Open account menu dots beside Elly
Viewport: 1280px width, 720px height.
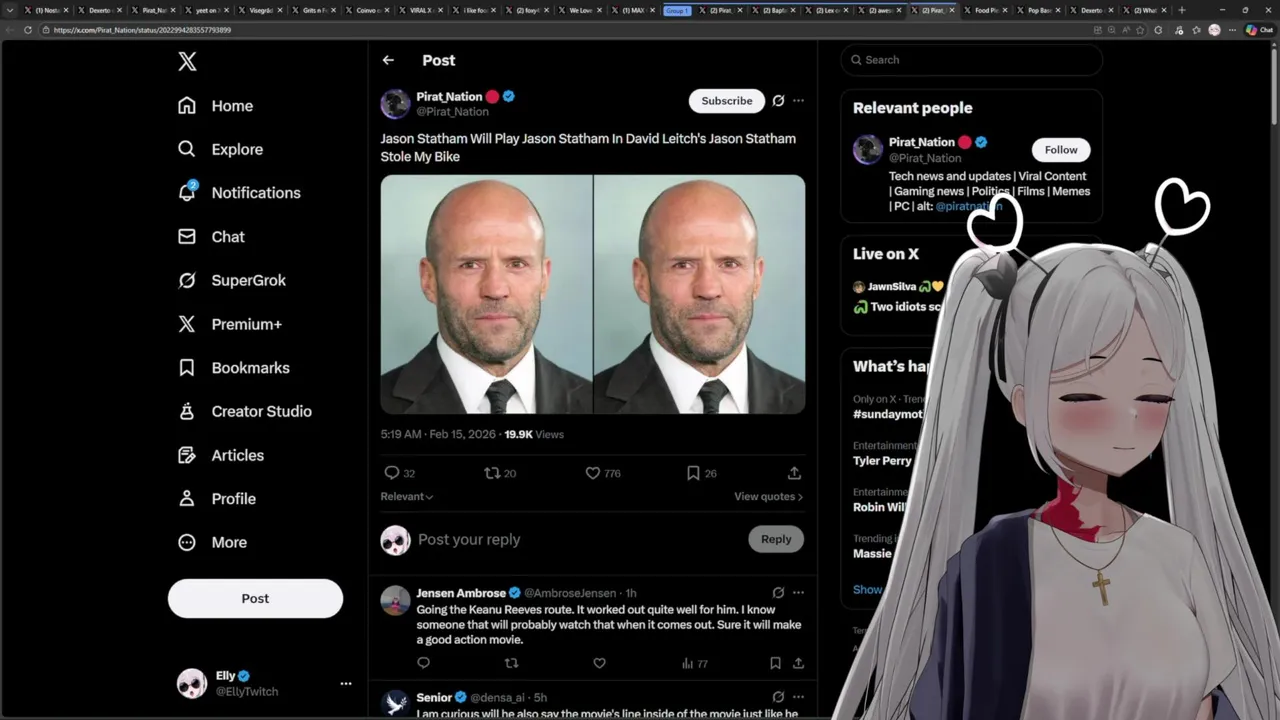click(346, 684)
